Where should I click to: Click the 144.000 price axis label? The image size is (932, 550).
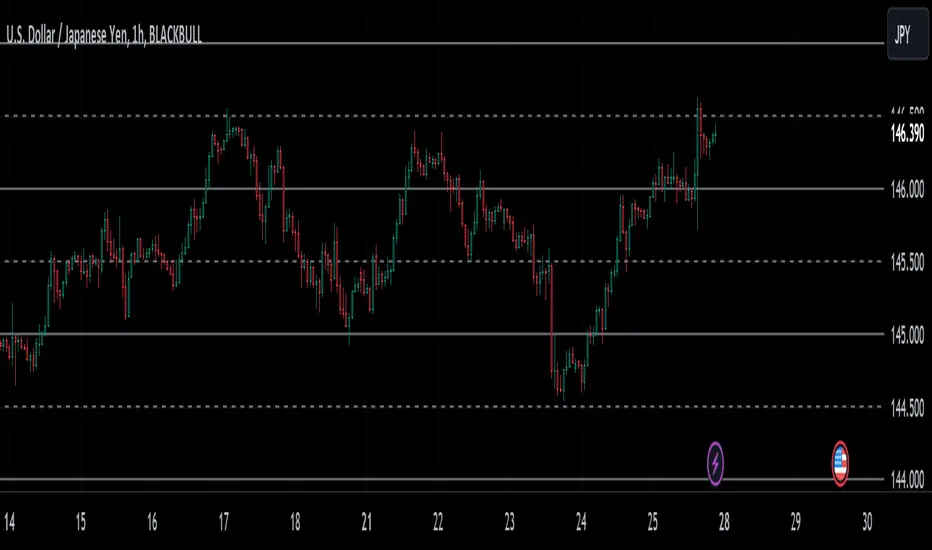pyautogui.click(x=908, y=479)
